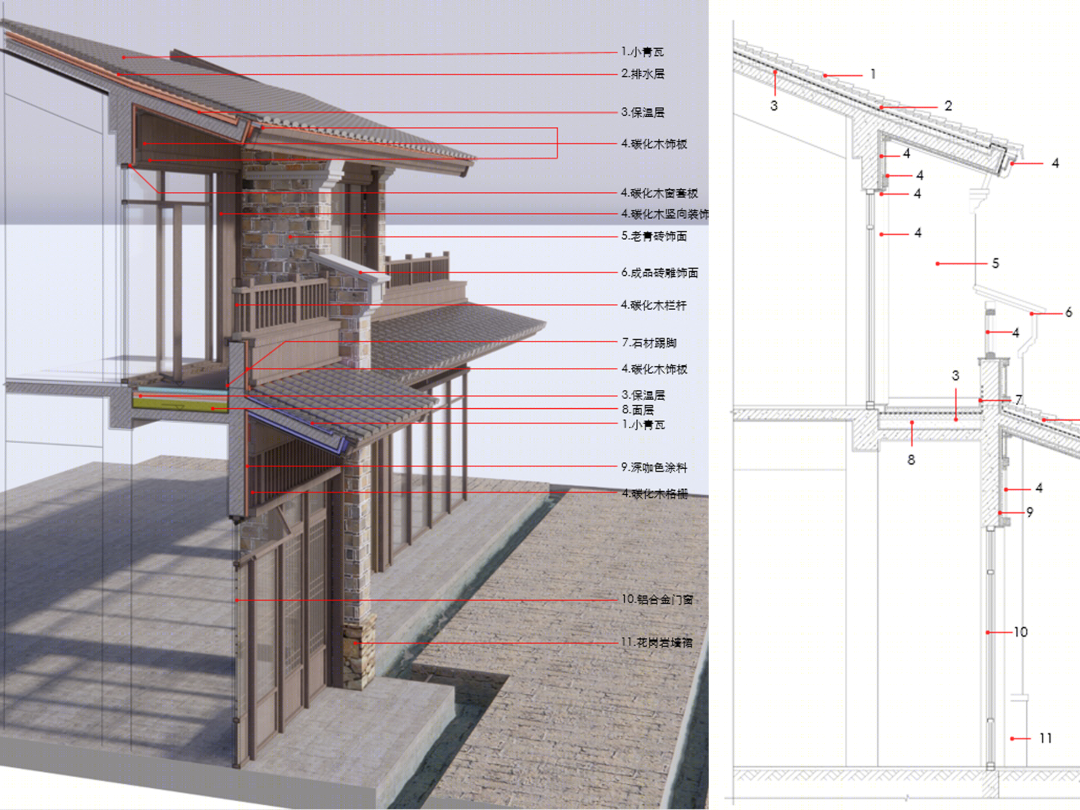The width and height of the screenshot is (1080, 810).
Task: Click number 2 in the section drawing
Action: click(x=948, y=106)
